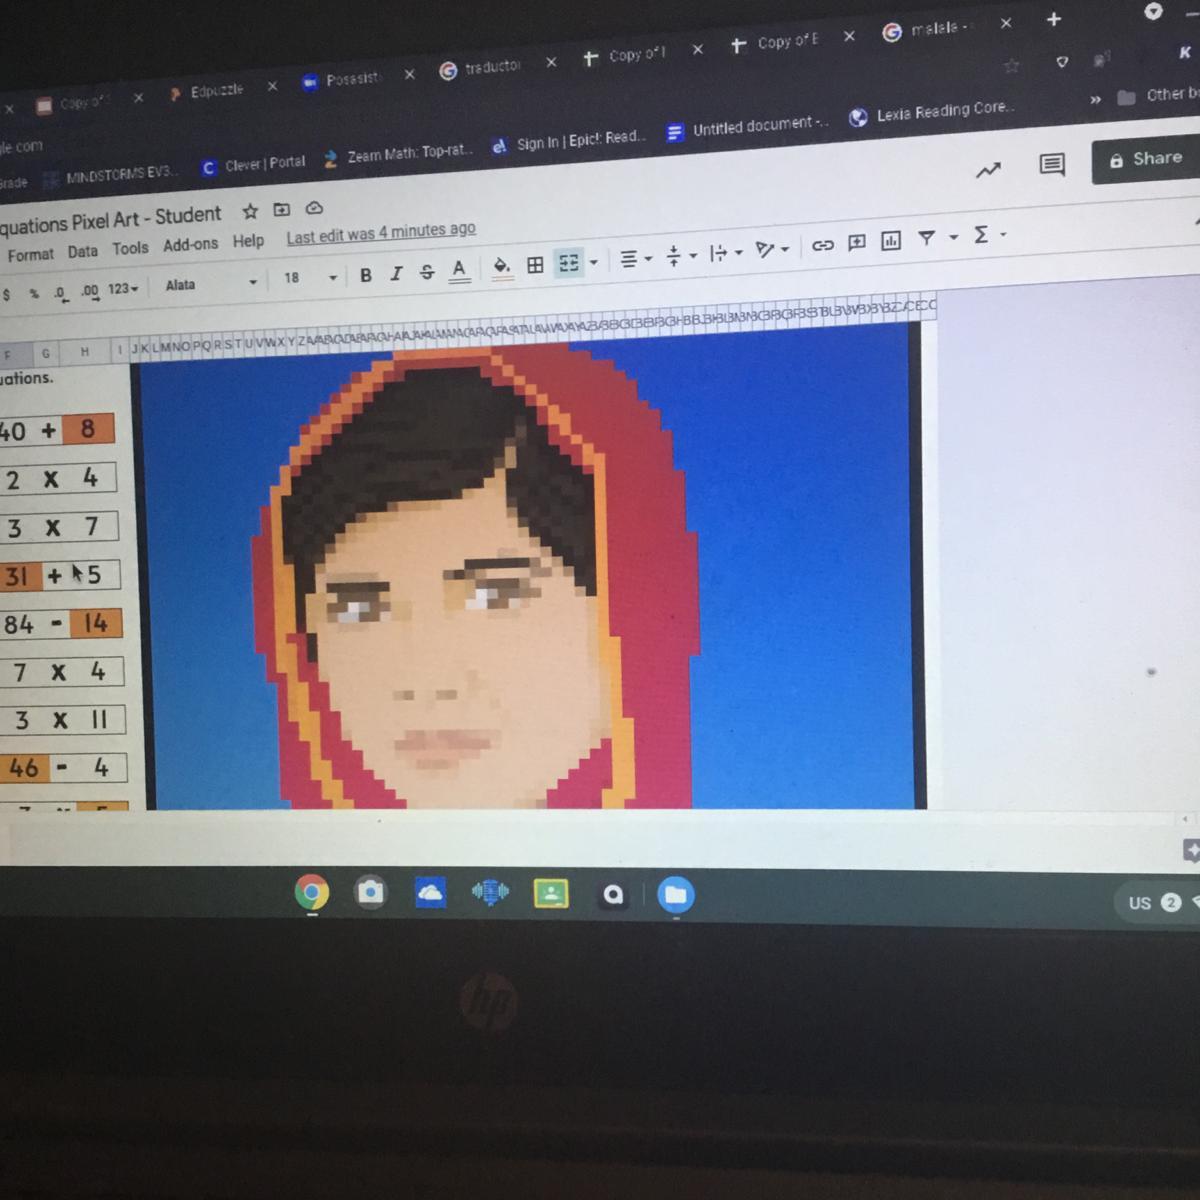Star the document
The image size is (1200, 1200).
click(x=250, y=212)
